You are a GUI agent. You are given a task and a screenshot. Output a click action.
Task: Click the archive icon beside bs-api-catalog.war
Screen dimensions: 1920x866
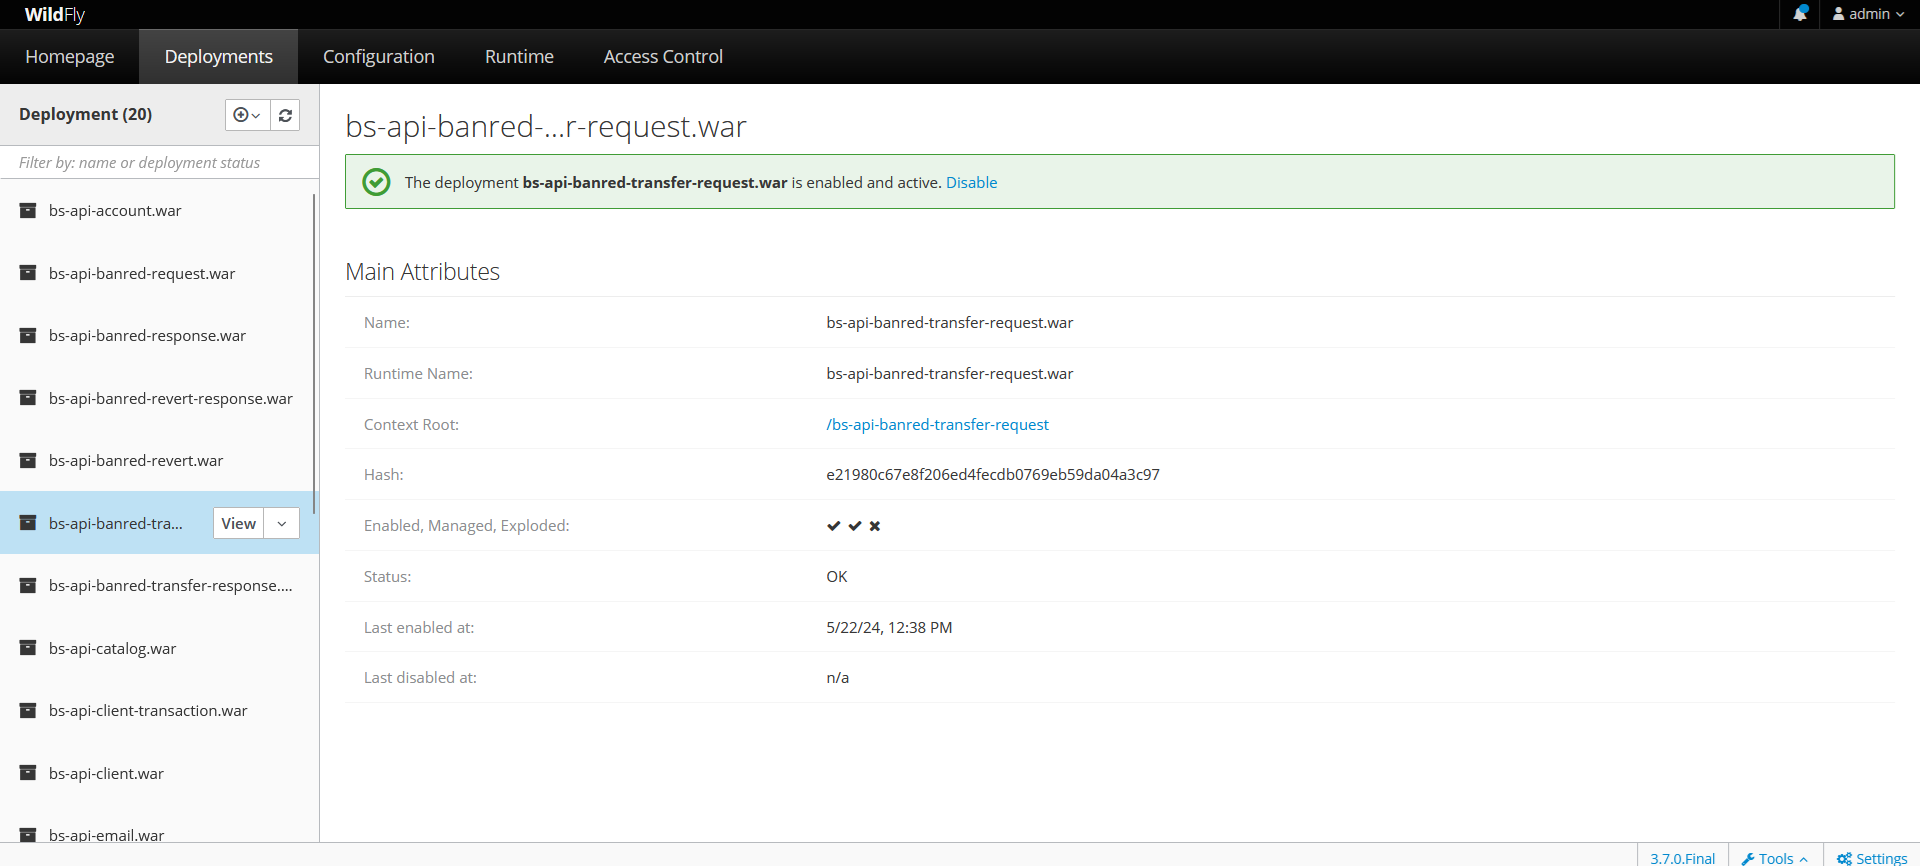[28, 648]
